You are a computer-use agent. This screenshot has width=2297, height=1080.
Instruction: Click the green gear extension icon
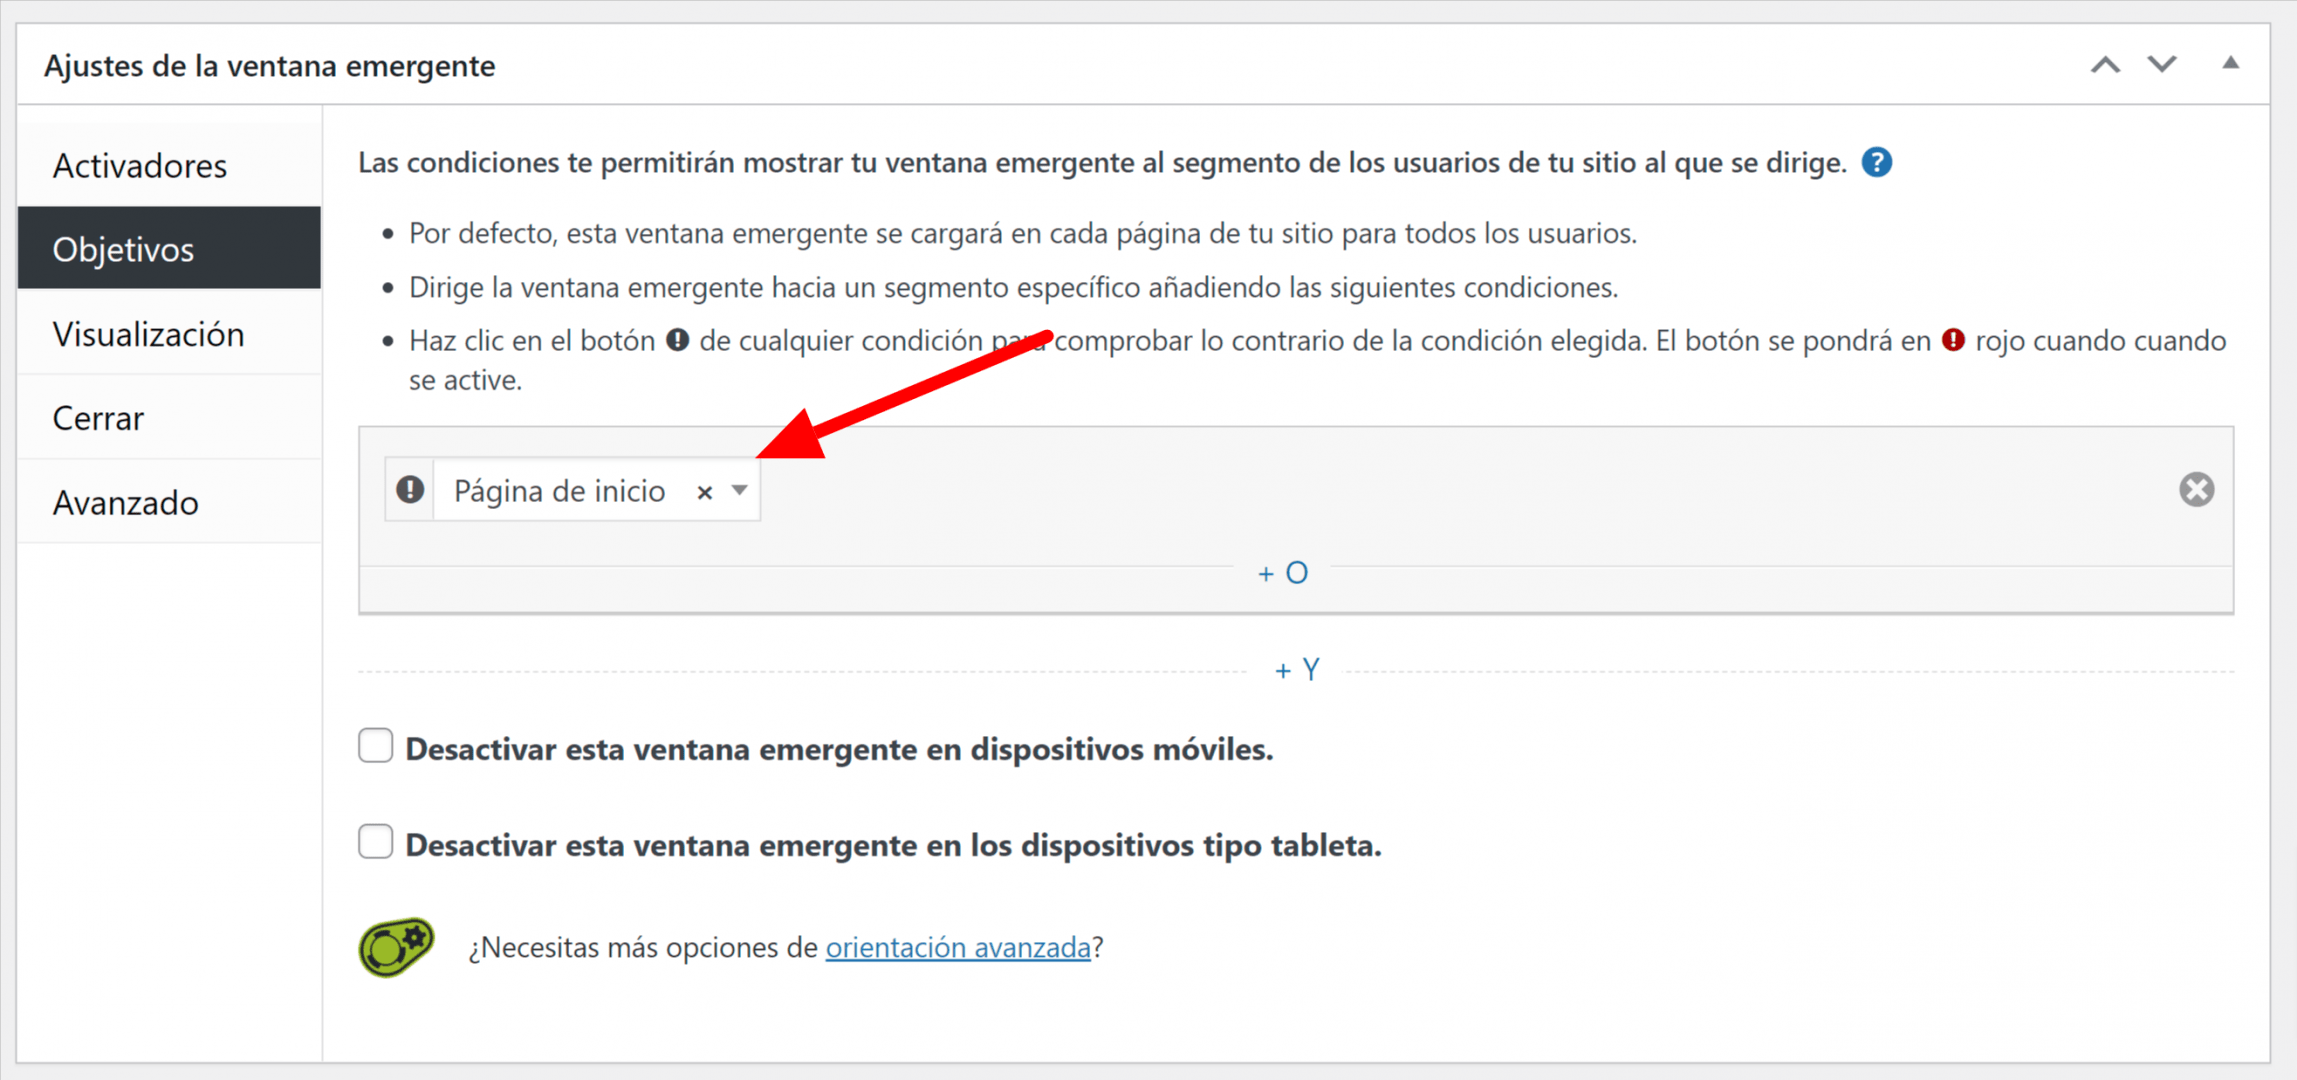point(396,946)
